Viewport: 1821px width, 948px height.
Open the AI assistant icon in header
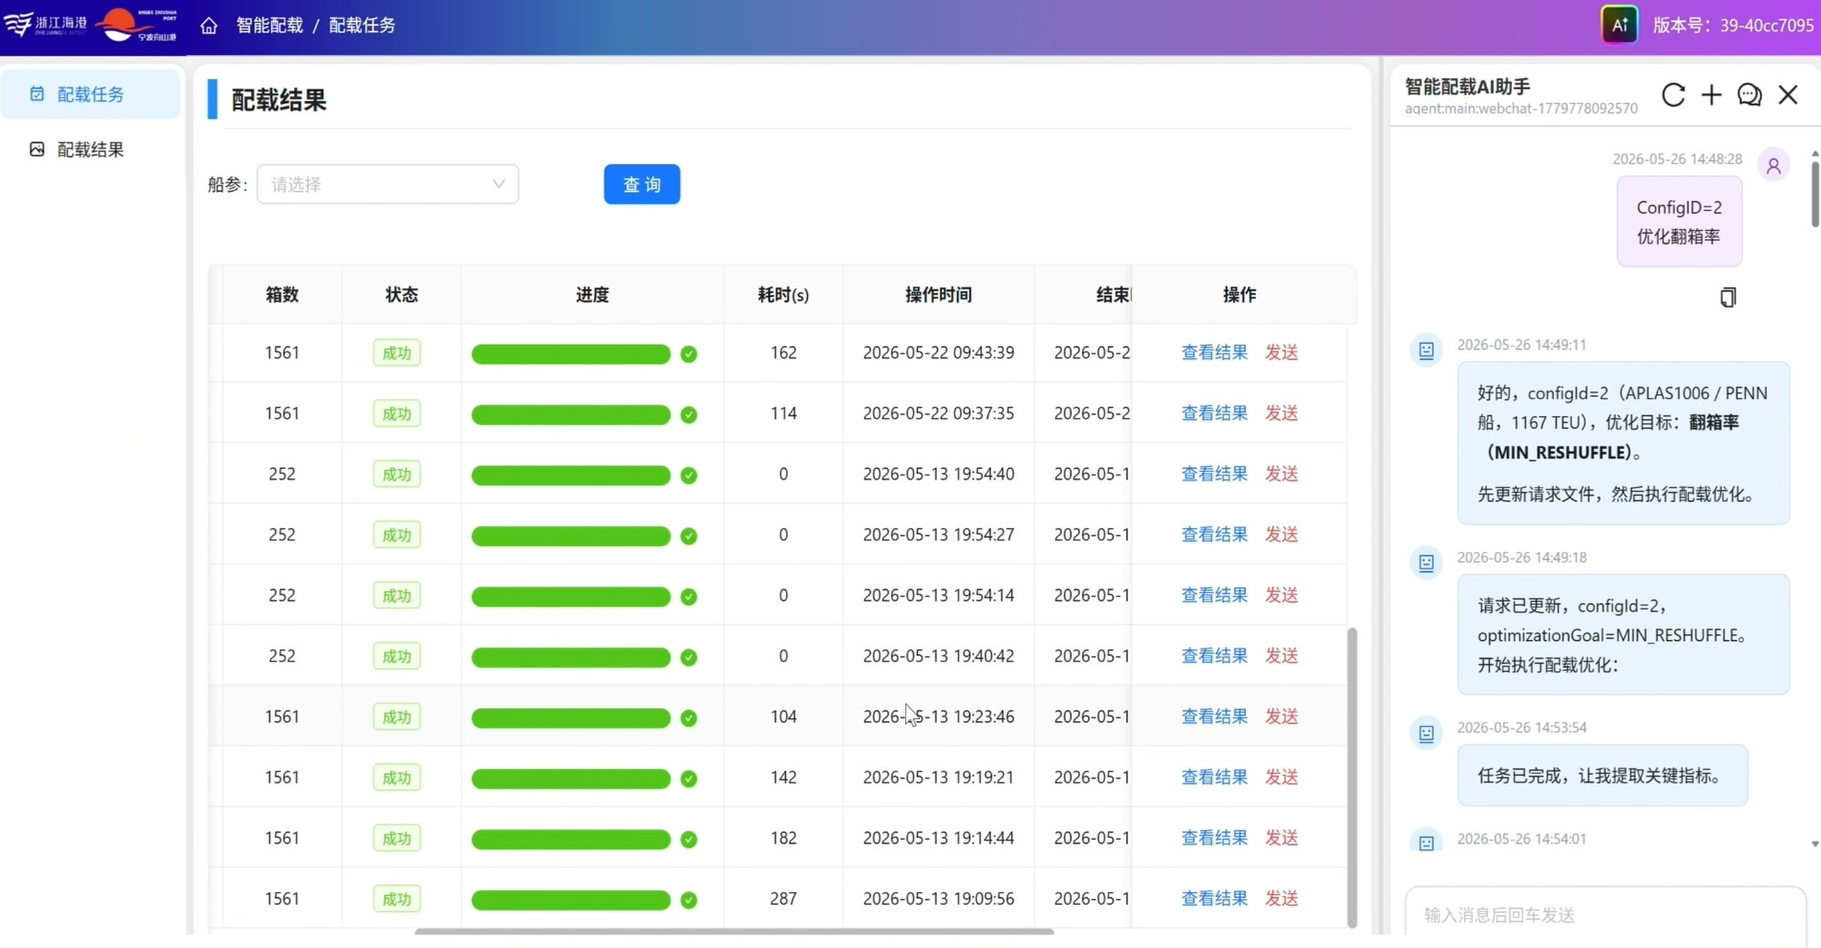coord(1619,25)
